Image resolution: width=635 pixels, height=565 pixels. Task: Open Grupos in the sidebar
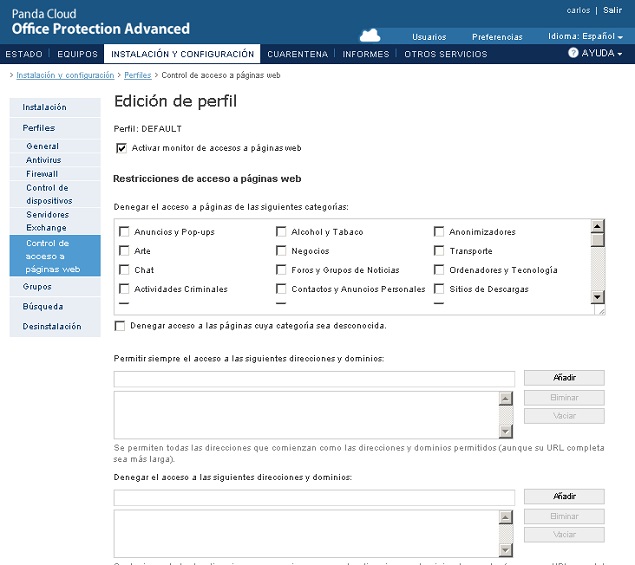point(55,287)
